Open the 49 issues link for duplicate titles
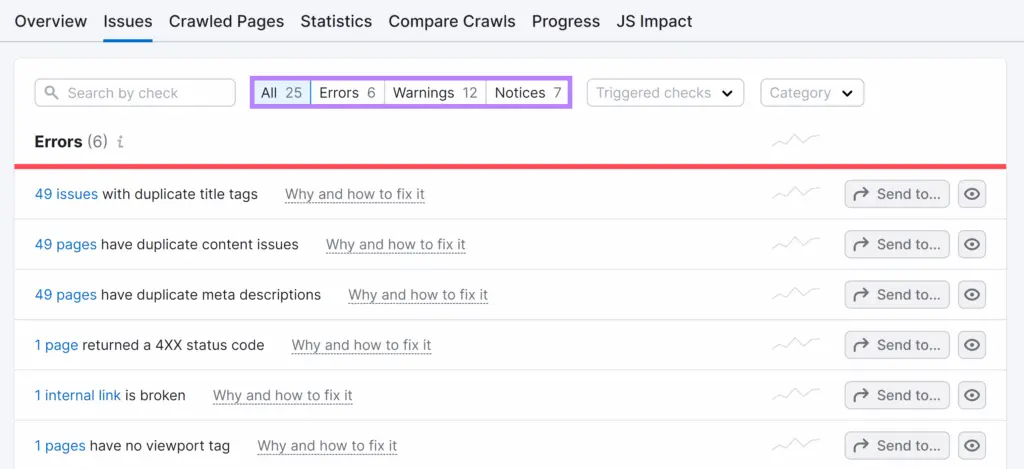 [66, 194]
